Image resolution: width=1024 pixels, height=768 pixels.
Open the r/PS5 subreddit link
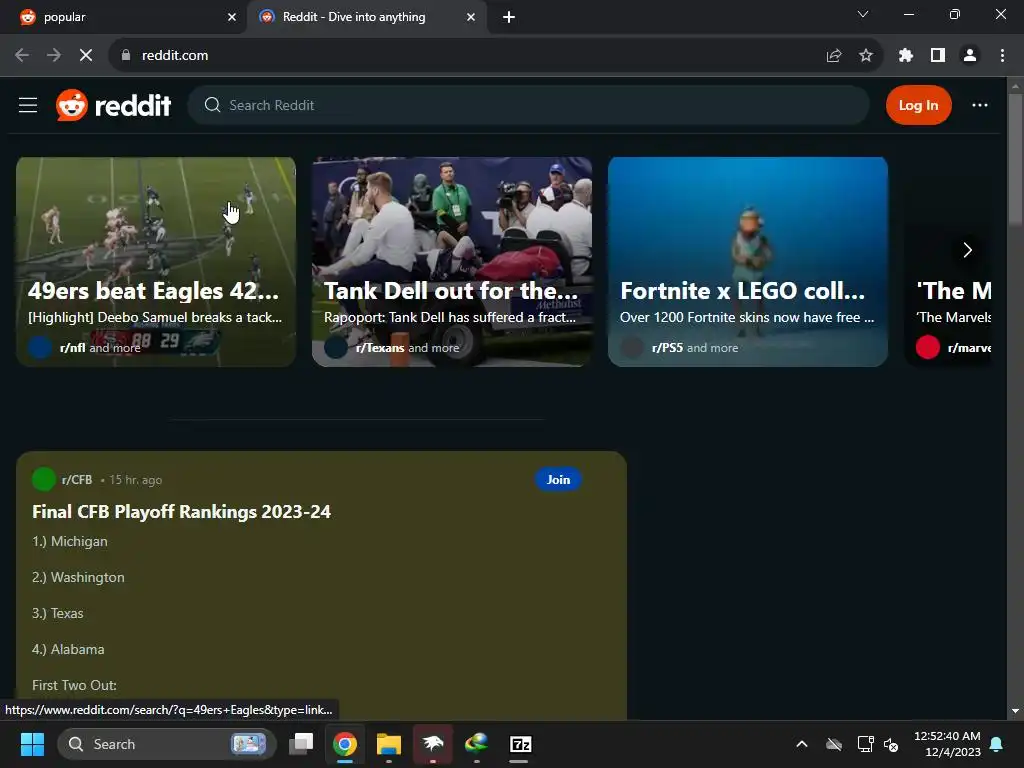point(667,348)
